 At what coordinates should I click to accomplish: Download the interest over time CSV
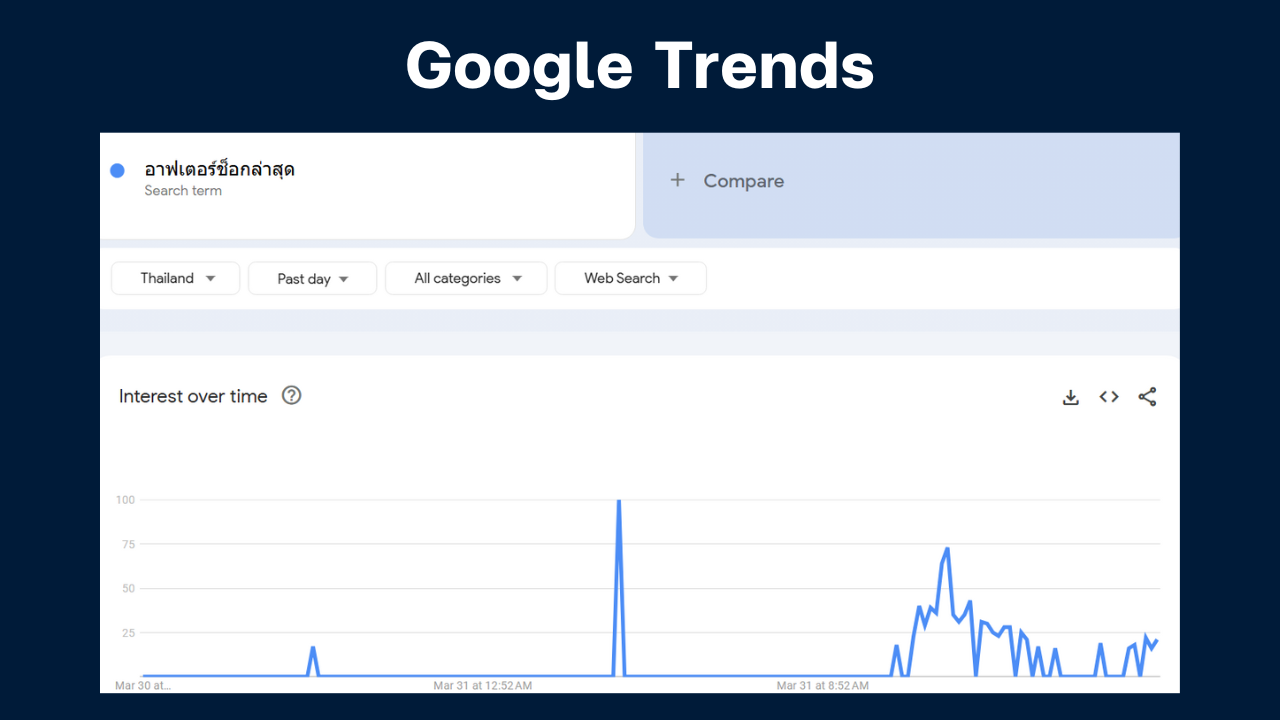[1070, 397]
